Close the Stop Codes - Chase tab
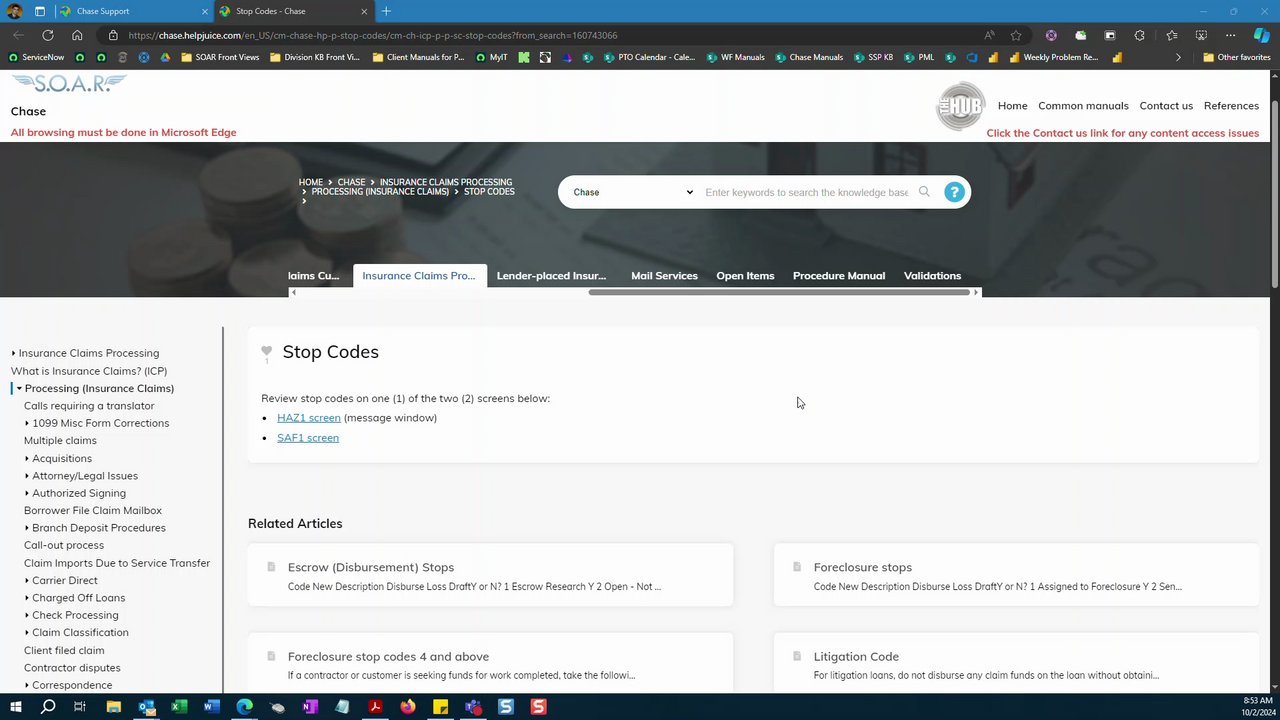Screen dimensions: 1280x720 [x=364, y=11]
